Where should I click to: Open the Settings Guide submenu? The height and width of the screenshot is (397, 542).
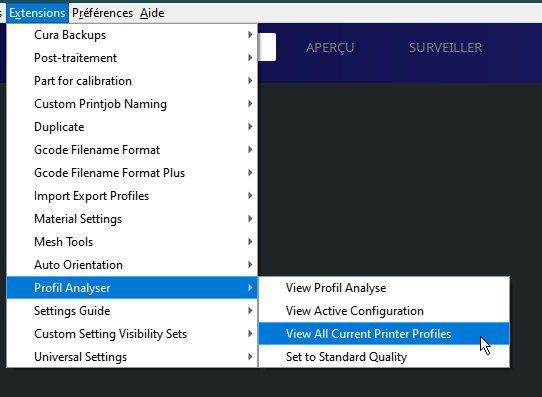coord(132,311)
